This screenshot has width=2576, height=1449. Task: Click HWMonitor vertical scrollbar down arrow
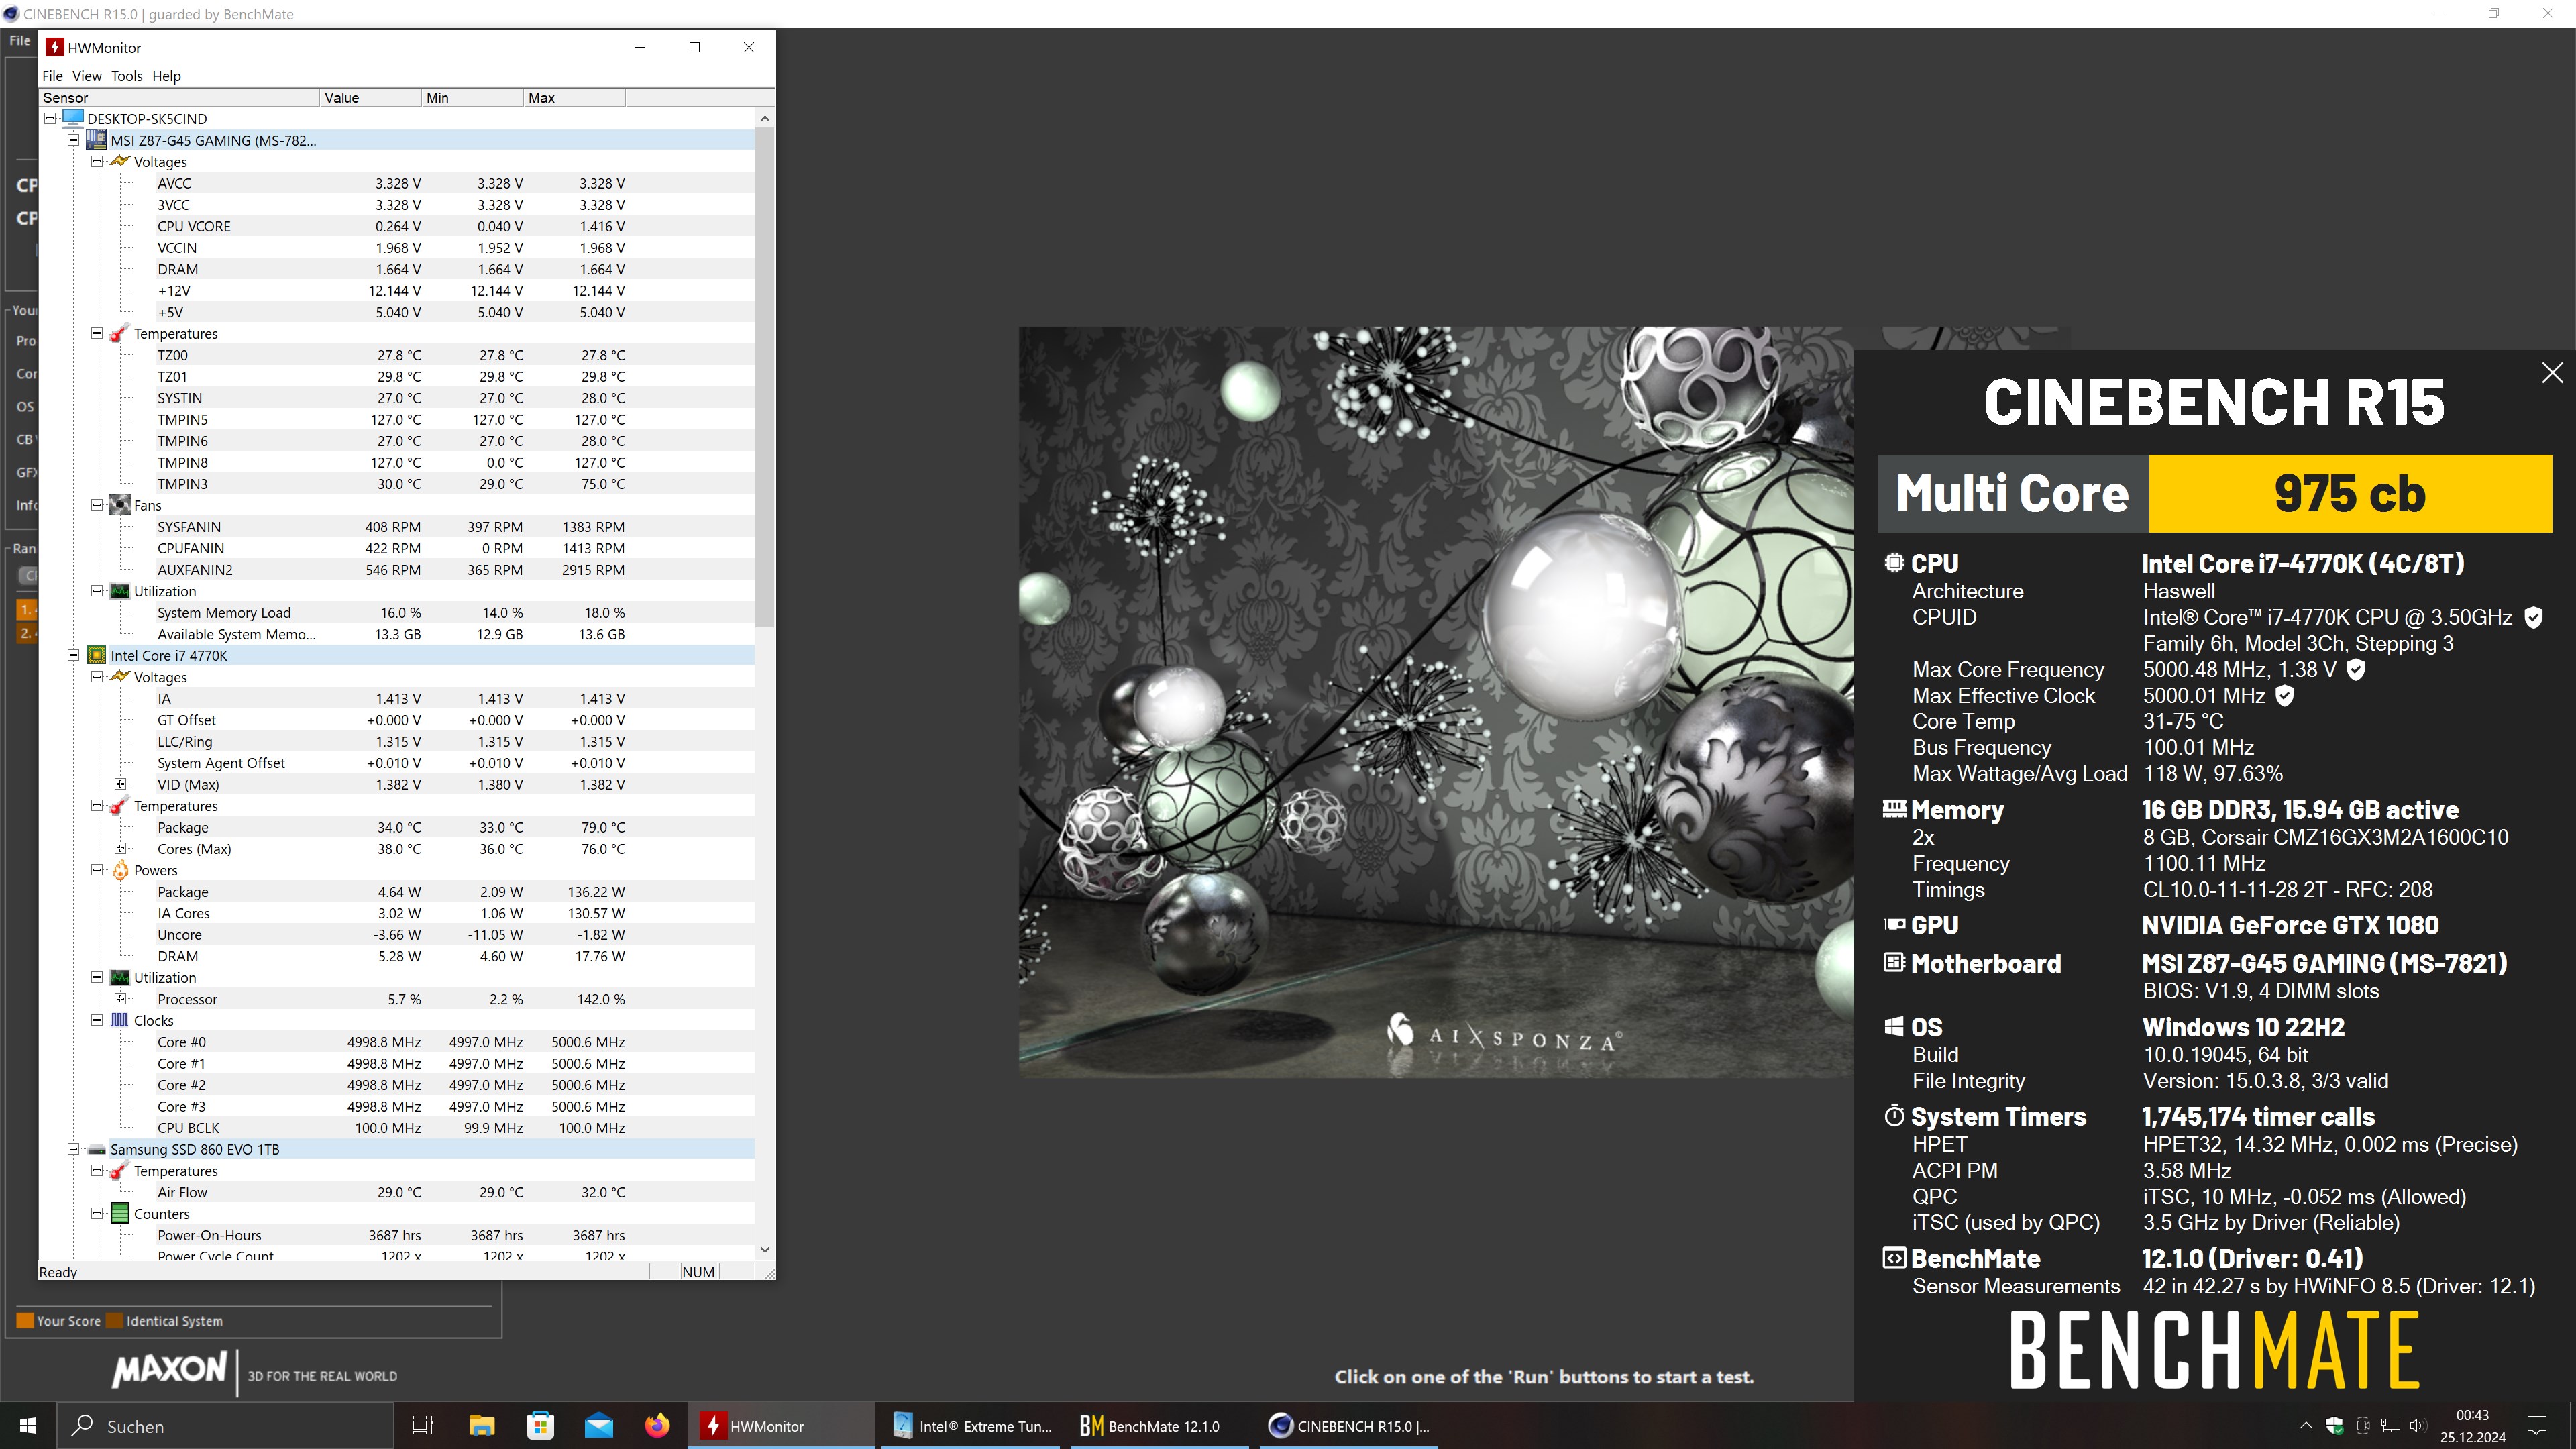765,1249
